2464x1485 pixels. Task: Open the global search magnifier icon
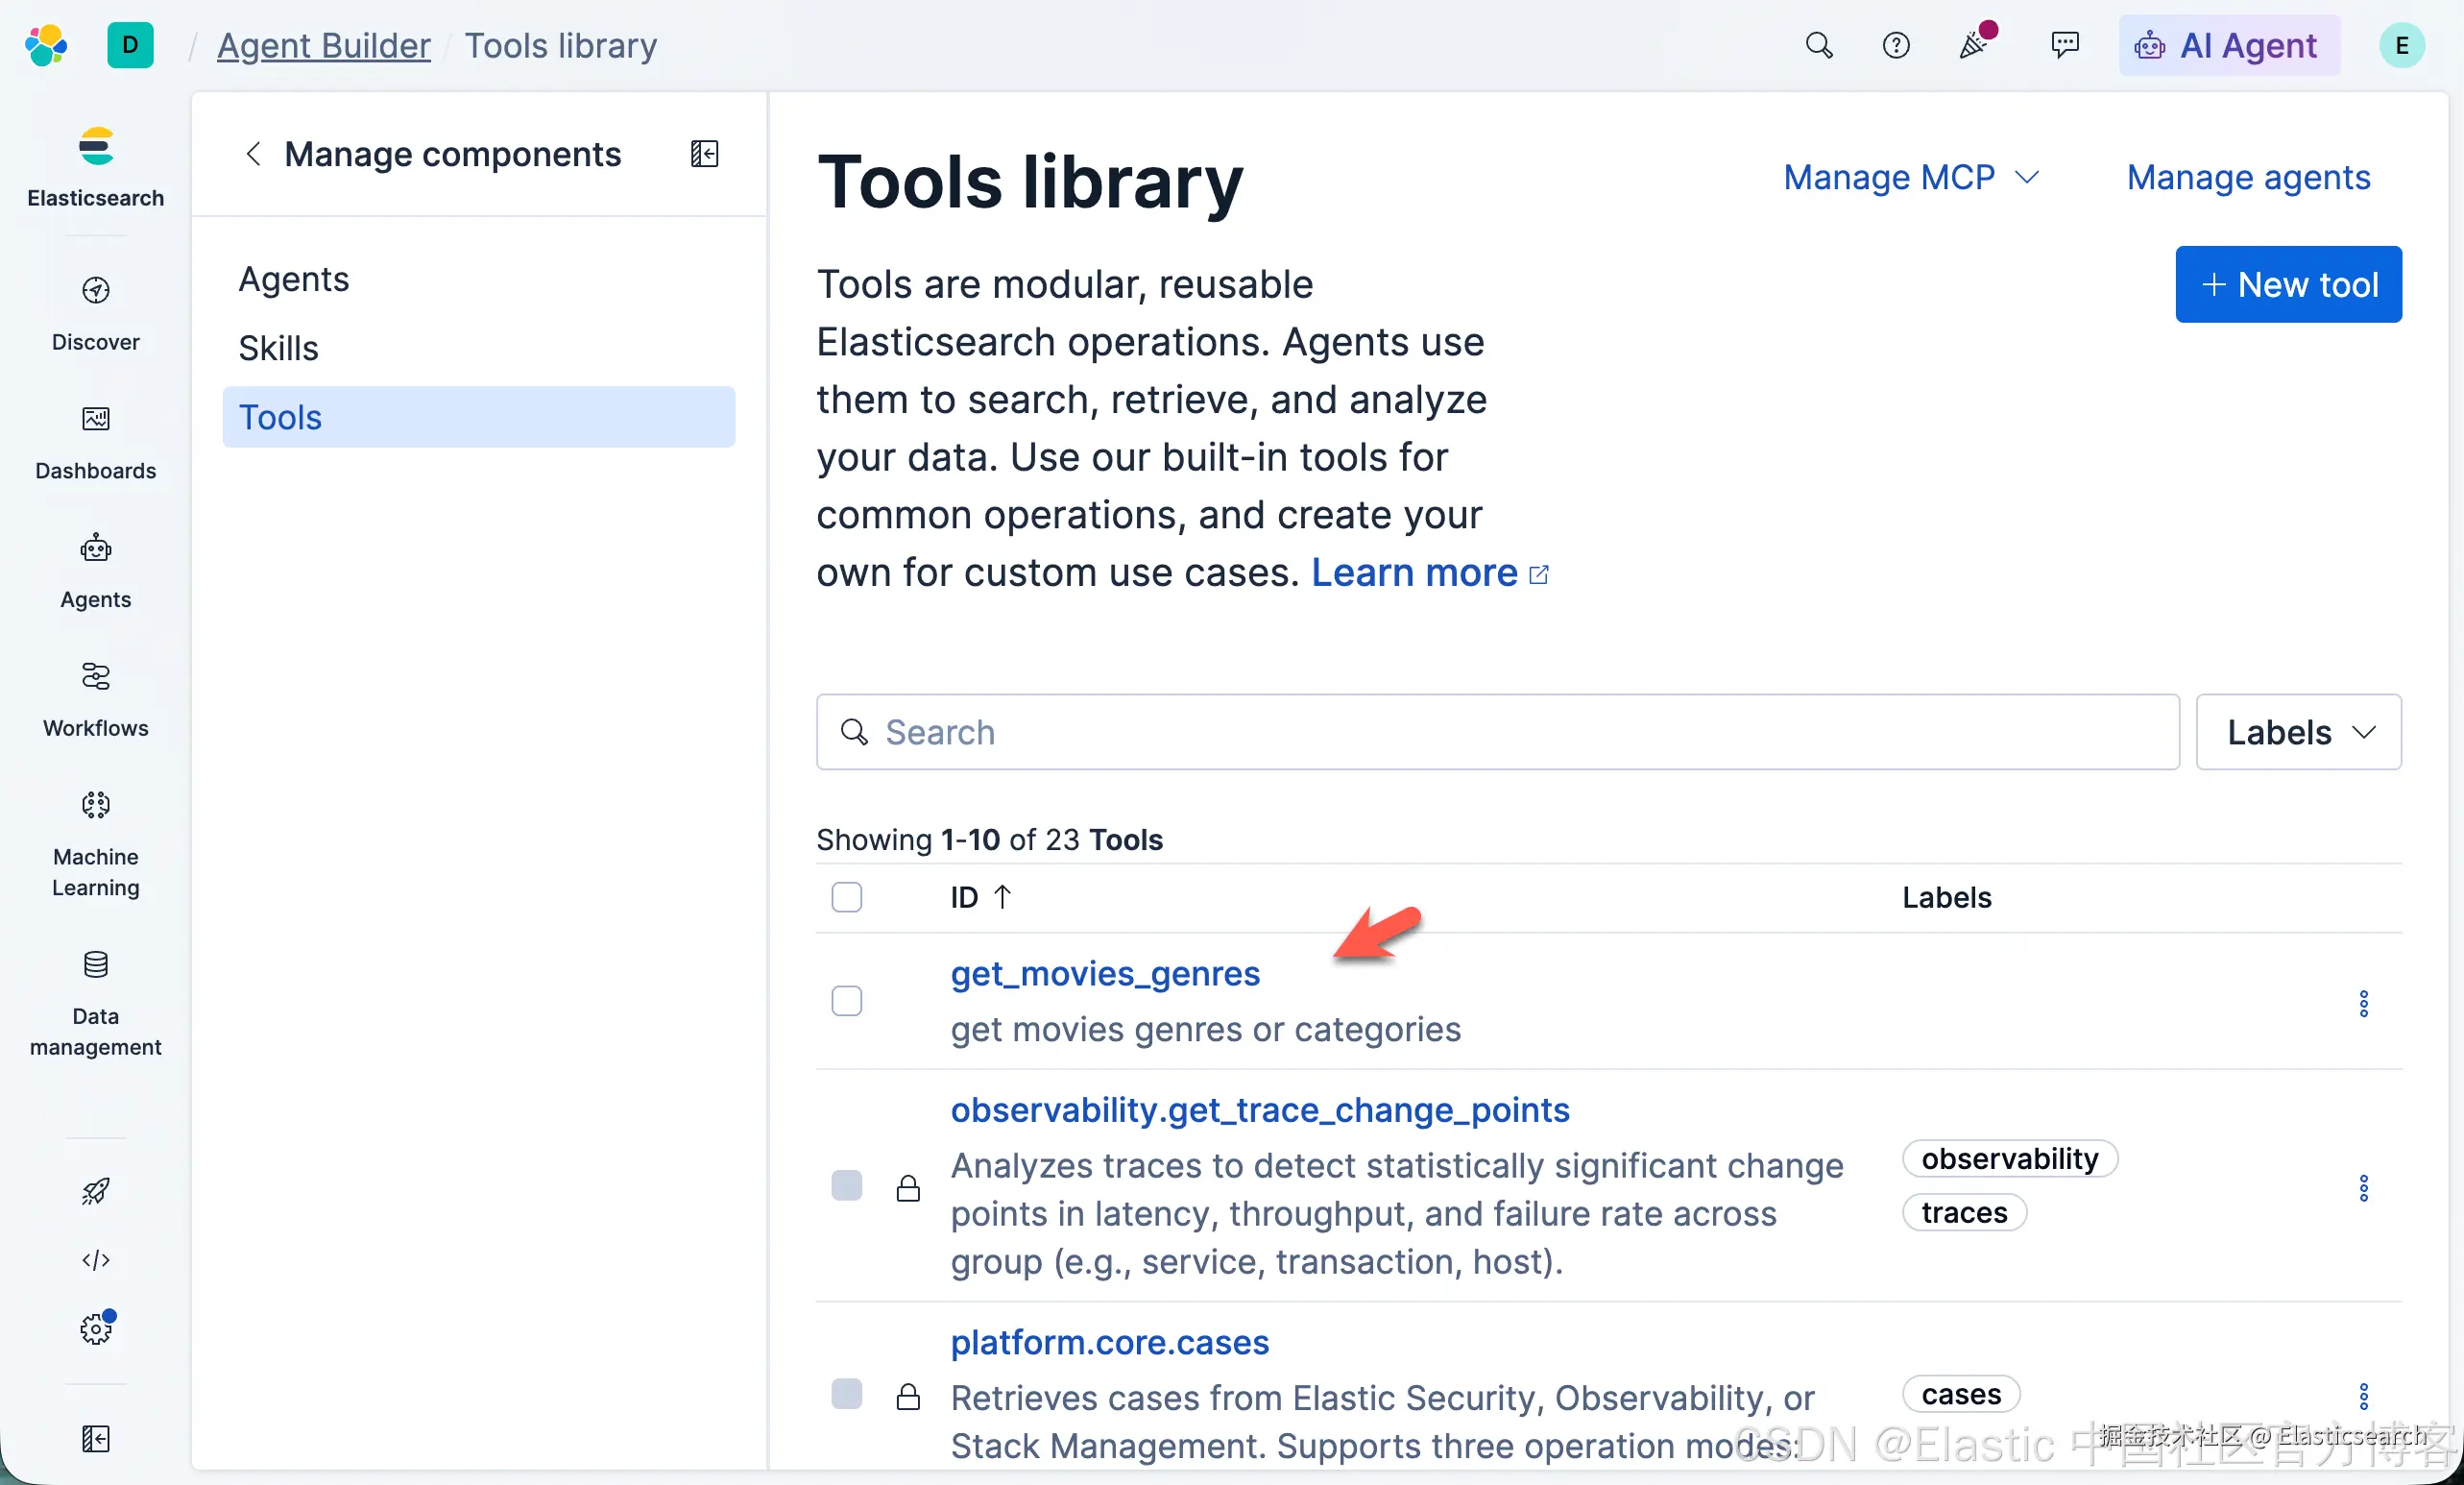tap(1819, 45)
